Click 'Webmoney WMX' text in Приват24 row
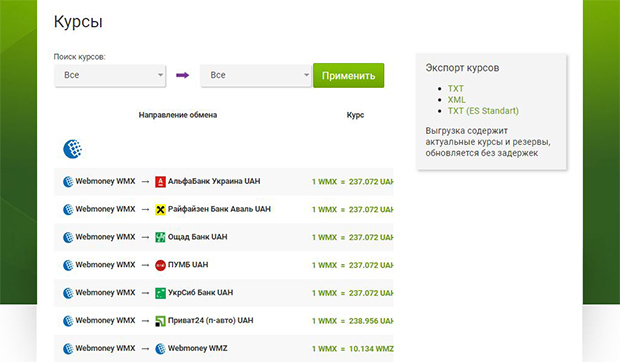The height and width of the screenshot is (362, 620). [x=105, y=321]
